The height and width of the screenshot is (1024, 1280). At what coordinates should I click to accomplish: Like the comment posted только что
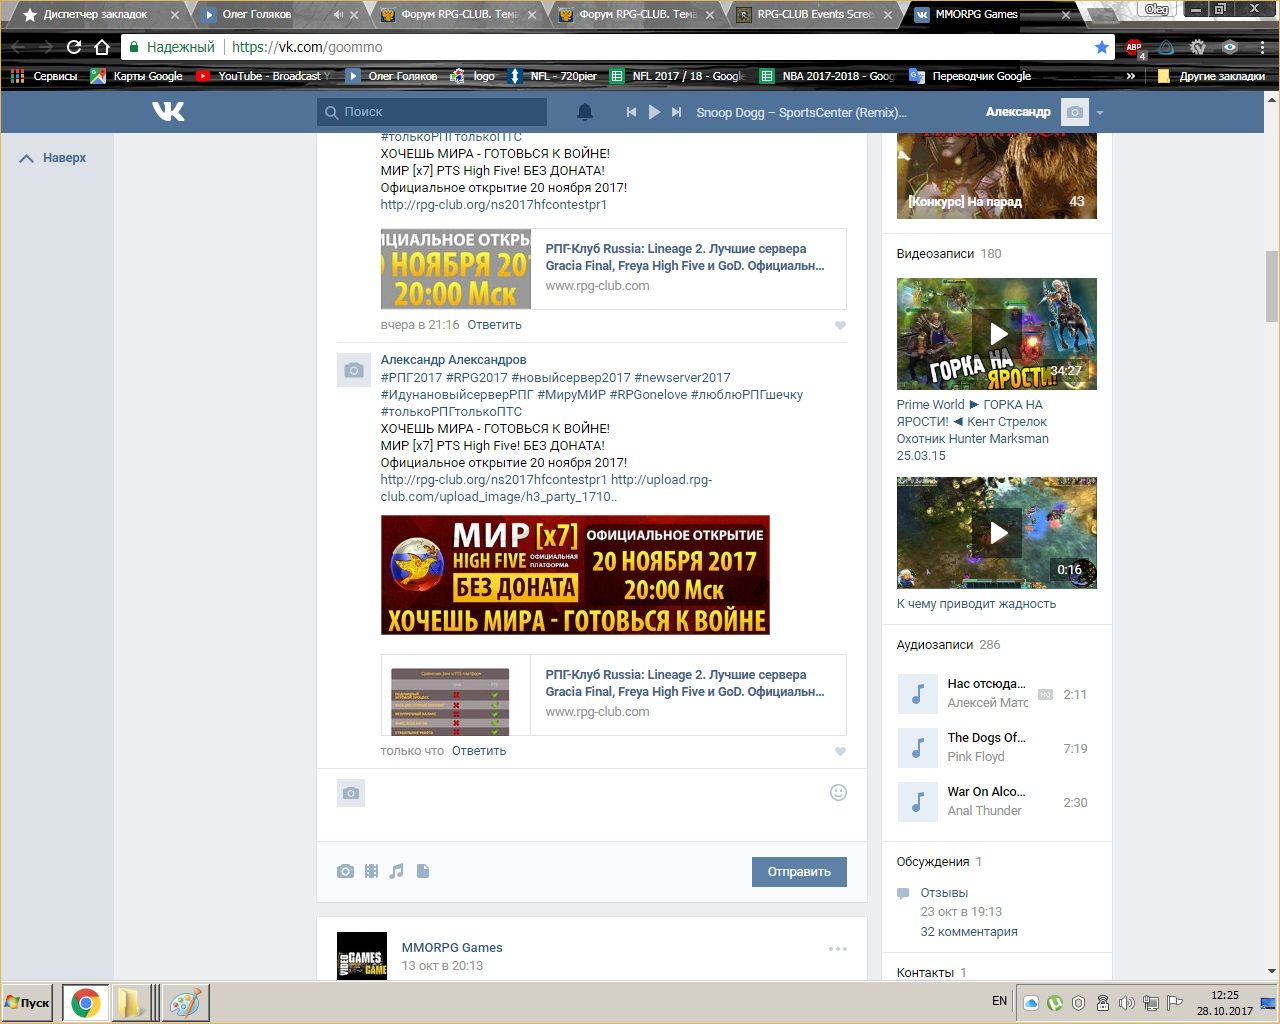pos(840,751)
